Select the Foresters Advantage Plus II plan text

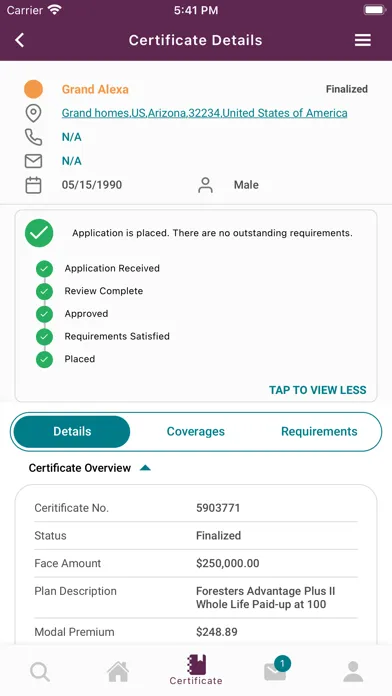pyautogui.click(x=265, y=597)
